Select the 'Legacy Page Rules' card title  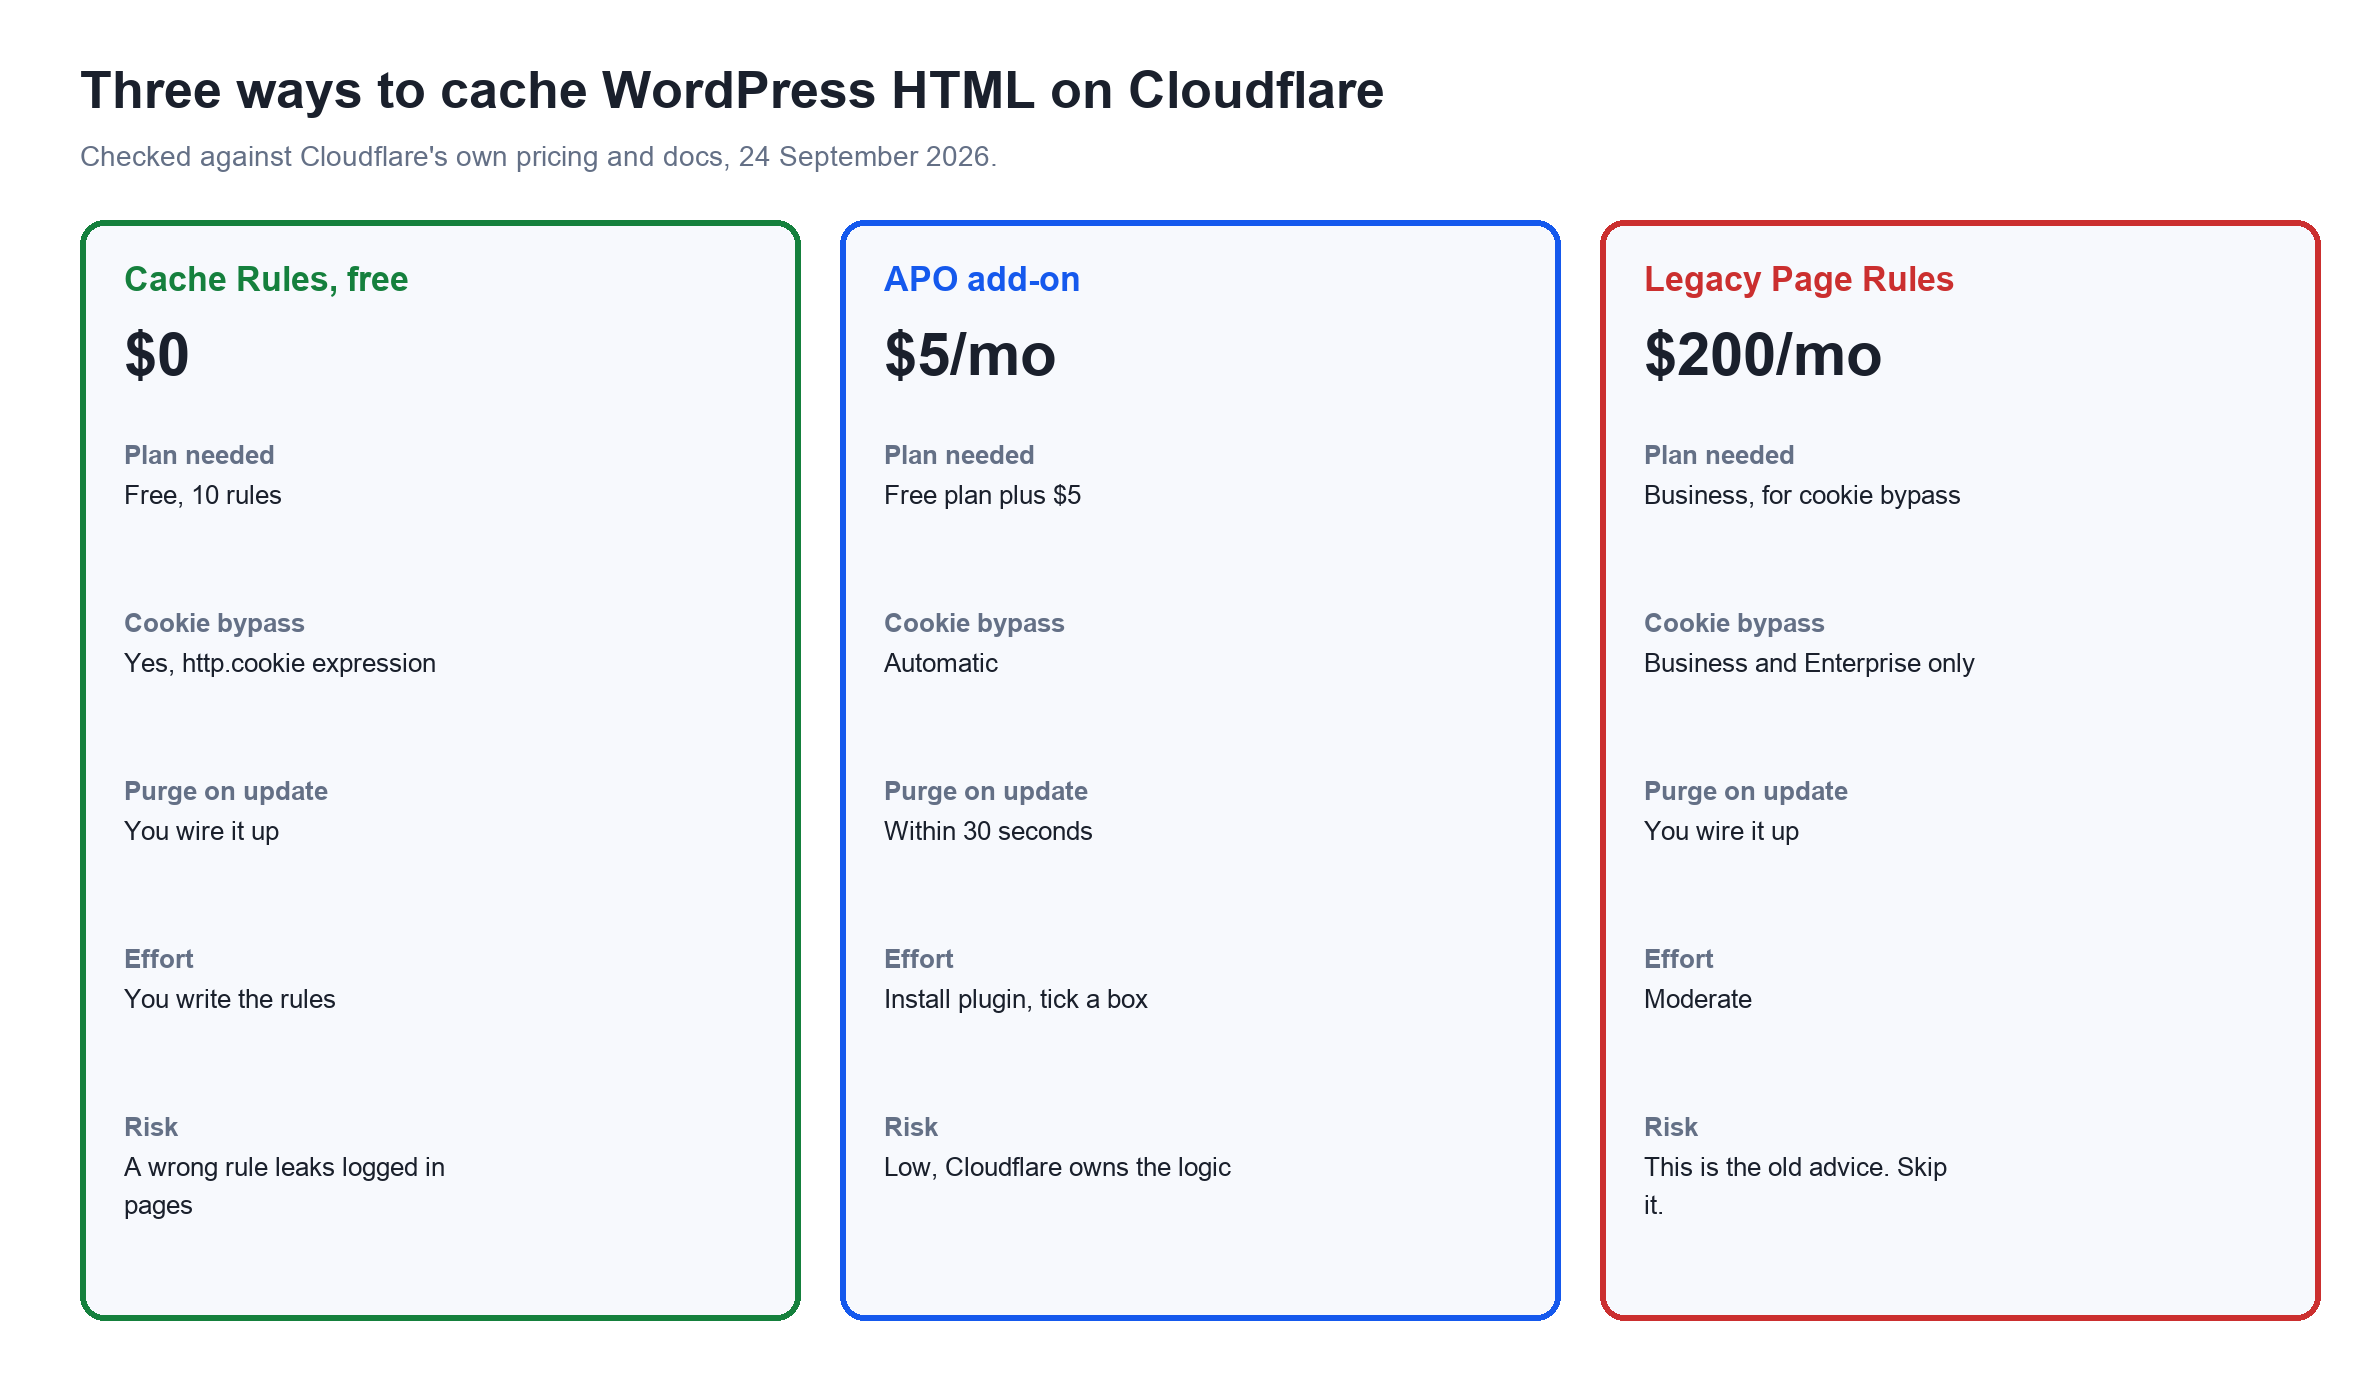tap(1799, 279)
